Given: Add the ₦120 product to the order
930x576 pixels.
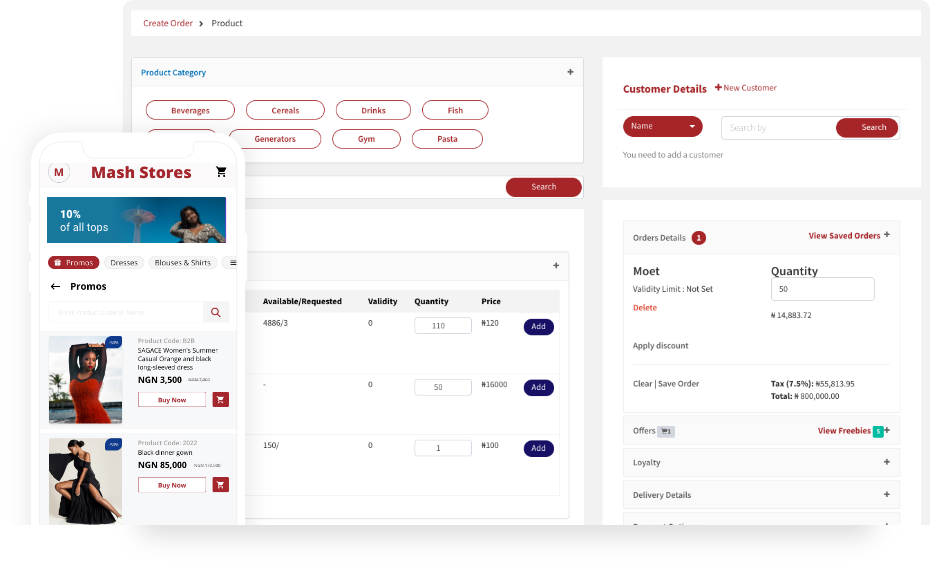Looking at the screenshot, I should tap(539, 327).
